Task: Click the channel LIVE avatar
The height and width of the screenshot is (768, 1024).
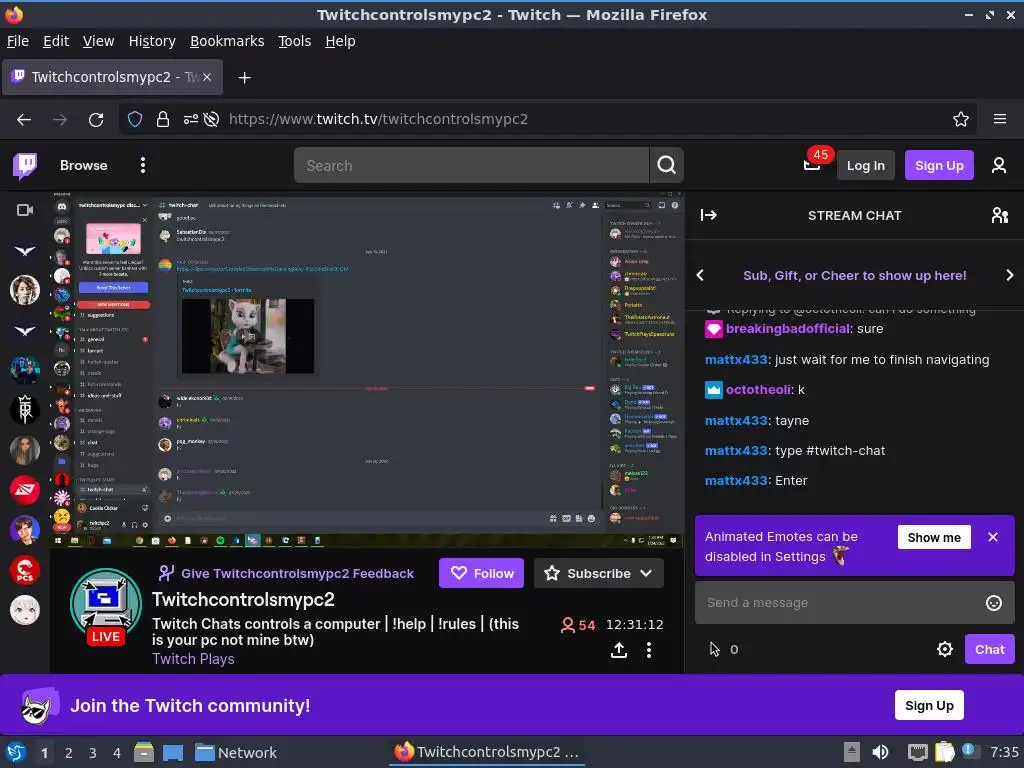Action: tap(106, 605)
